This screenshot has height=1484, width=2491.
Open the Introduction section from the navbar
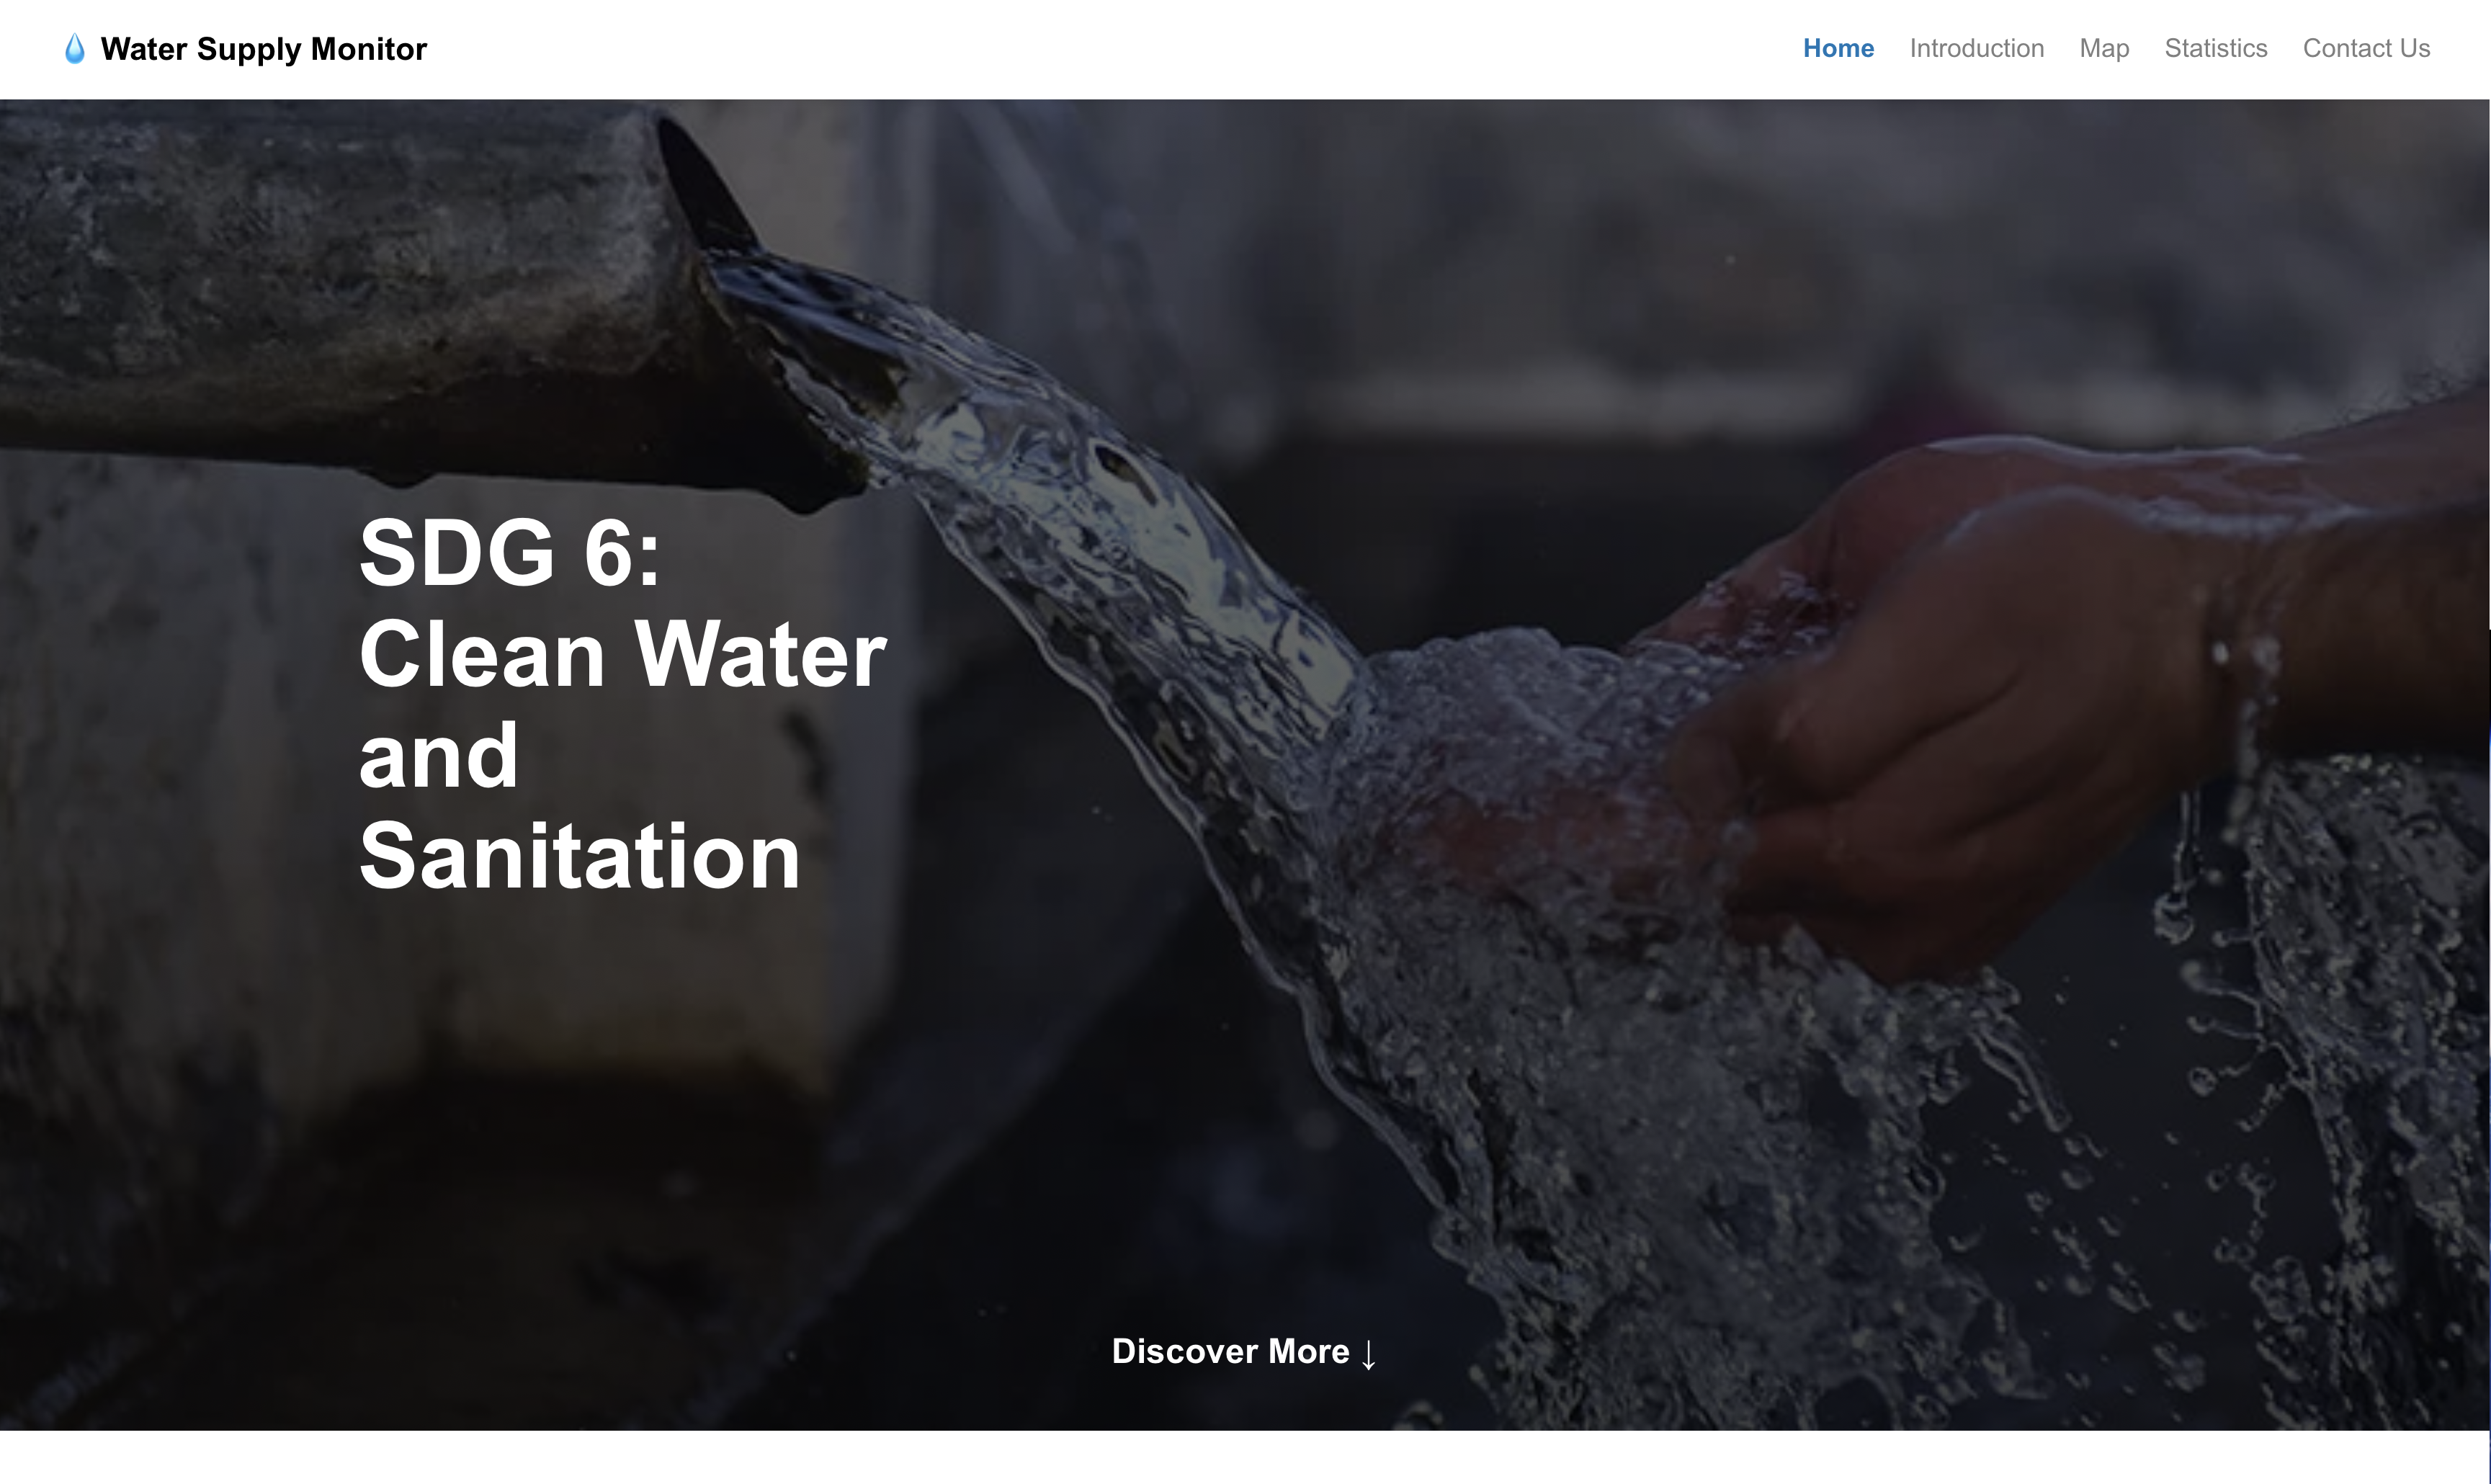(1976, 48)
